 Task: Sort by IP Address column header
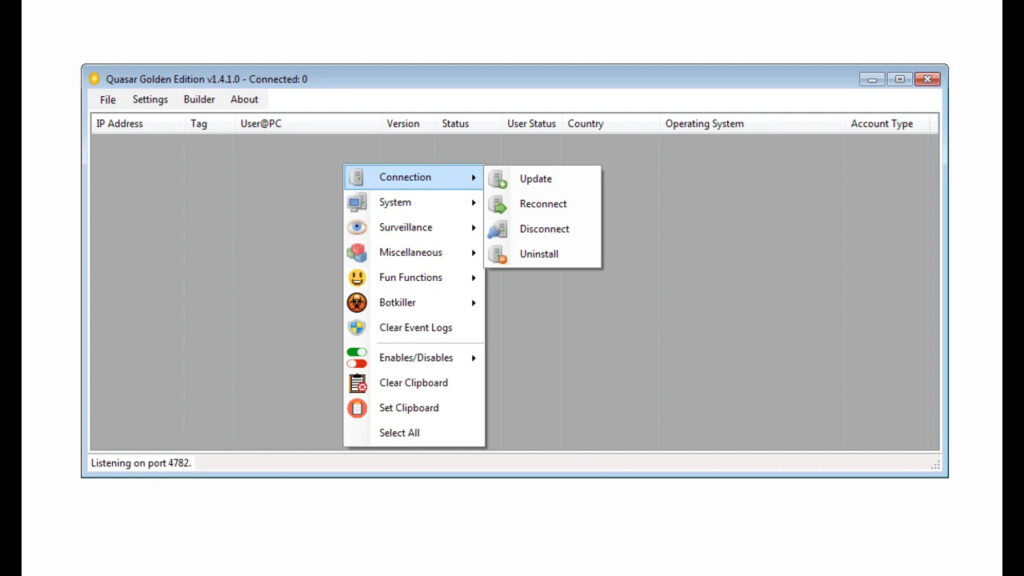pyautogui.click(x=138, y=123)
